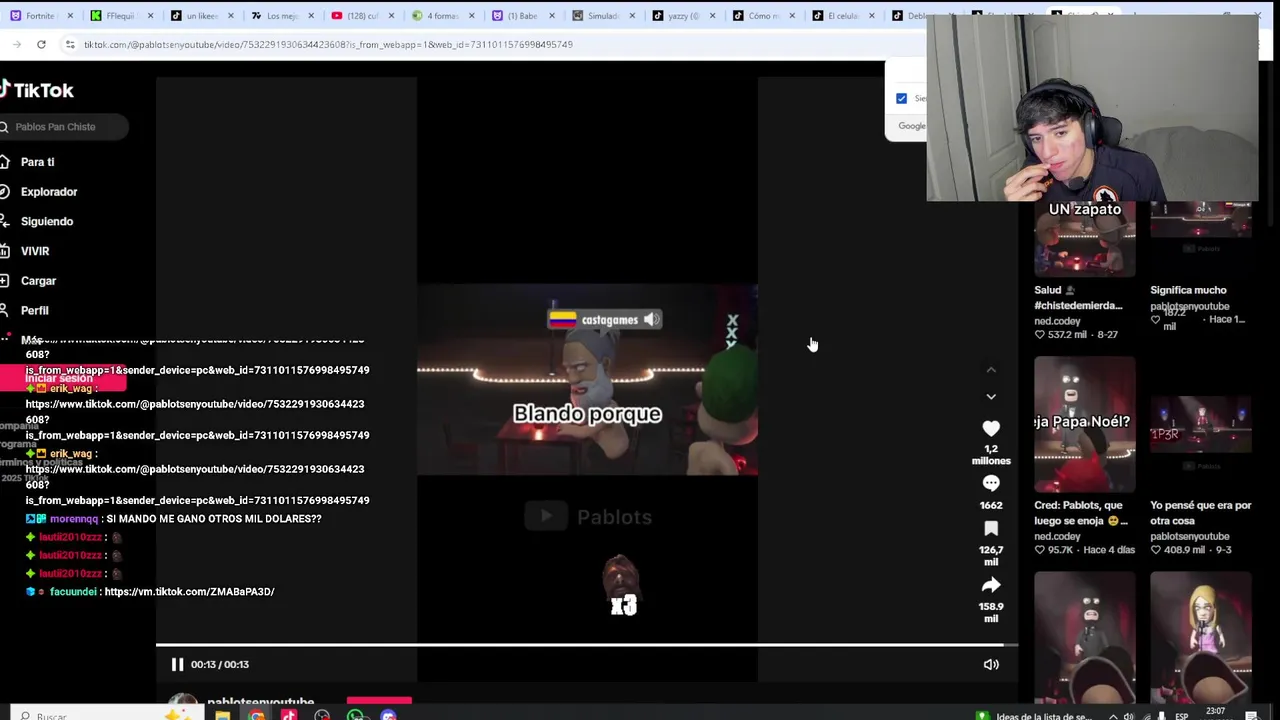Click the ESP language indicator

point(1182,716)
